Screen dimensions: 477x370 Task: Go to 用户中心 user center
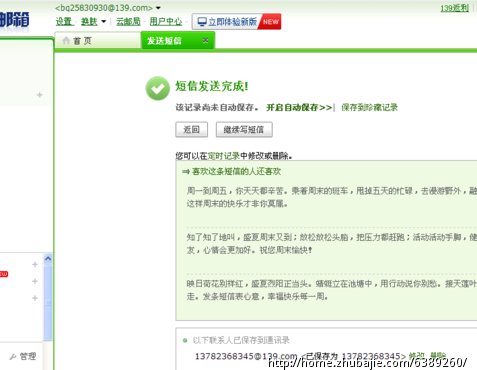(166, 22)
